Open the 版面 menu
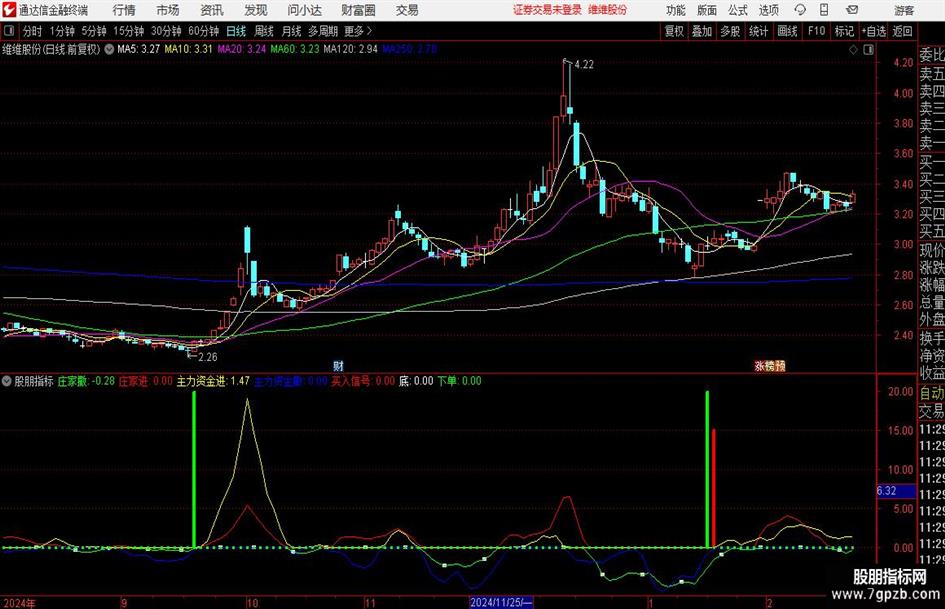The height and width of the screenshot is (609, 945). [x=706, y=10]
